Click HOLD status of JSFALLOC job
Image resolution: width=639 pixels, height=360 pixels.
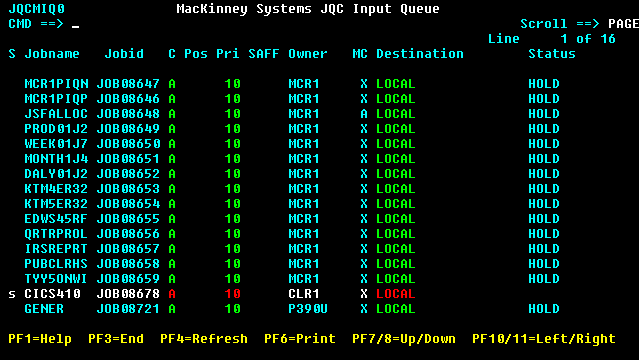544,114
